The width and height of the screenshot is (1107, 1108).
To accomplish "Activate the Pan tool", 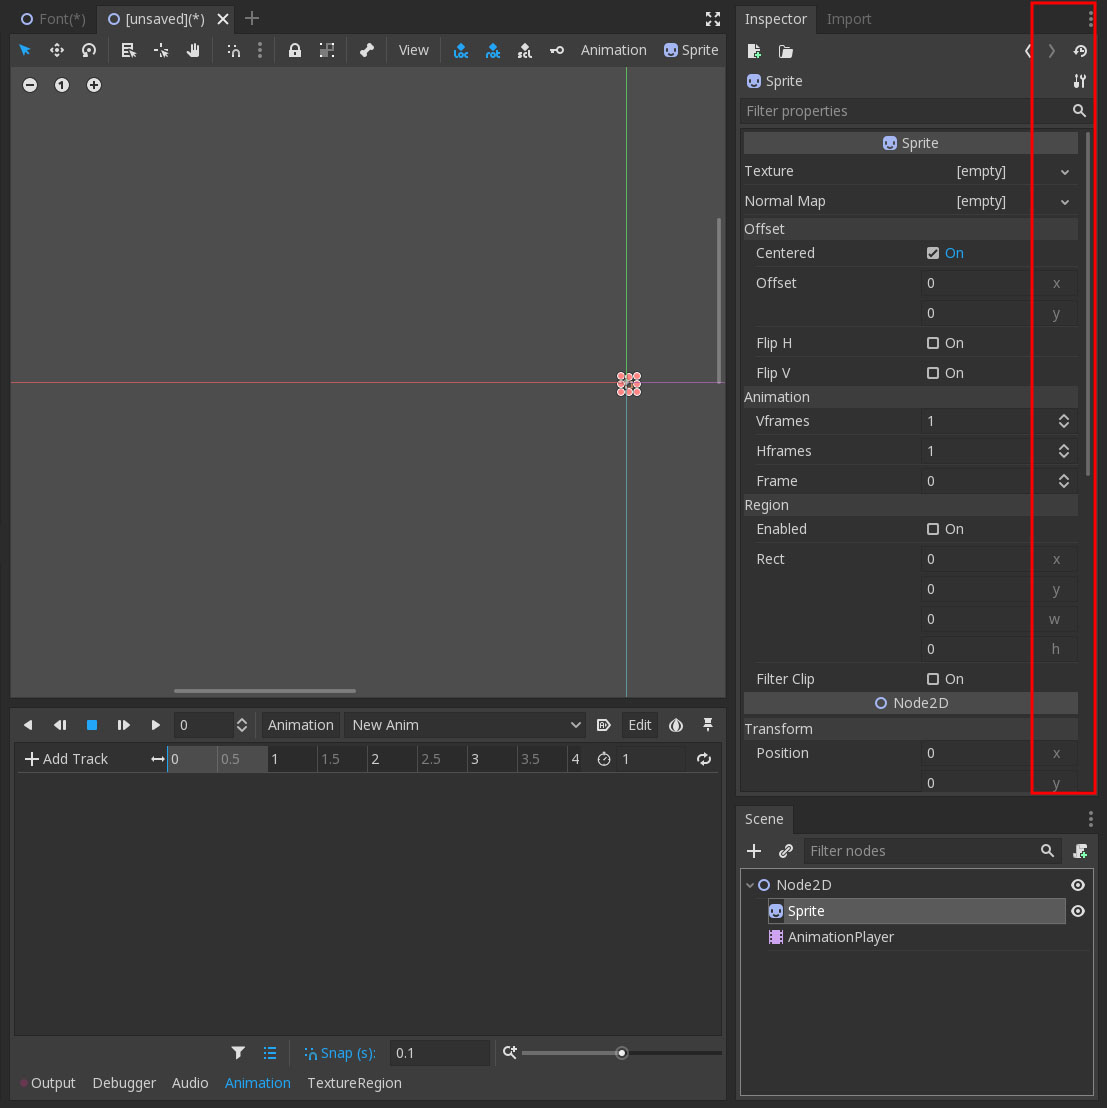I will point(192,49).
